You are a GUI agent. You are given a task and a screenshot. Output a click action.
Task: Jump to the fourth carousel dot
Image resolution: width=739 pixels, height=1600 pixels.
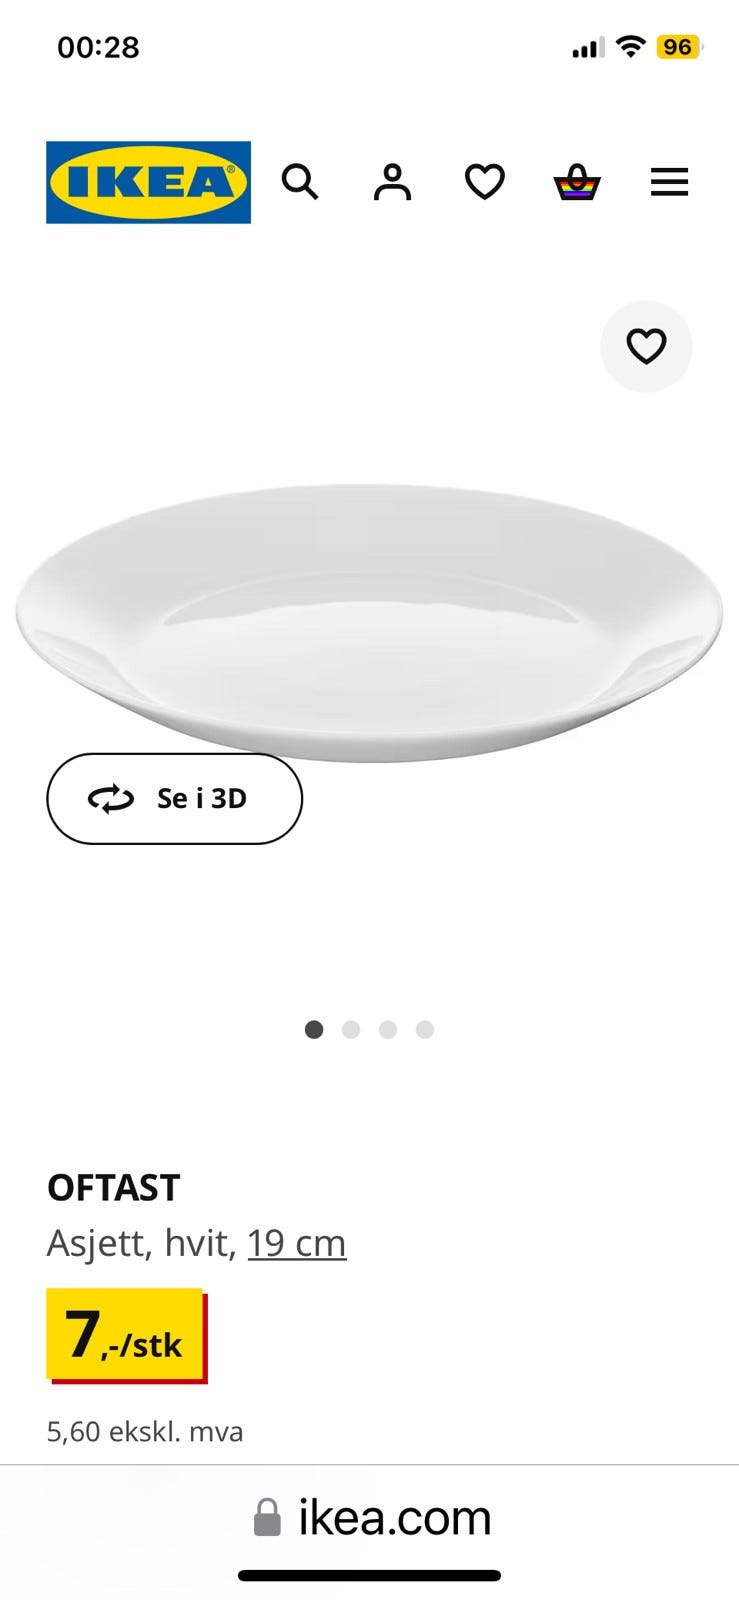[425, 1029]
